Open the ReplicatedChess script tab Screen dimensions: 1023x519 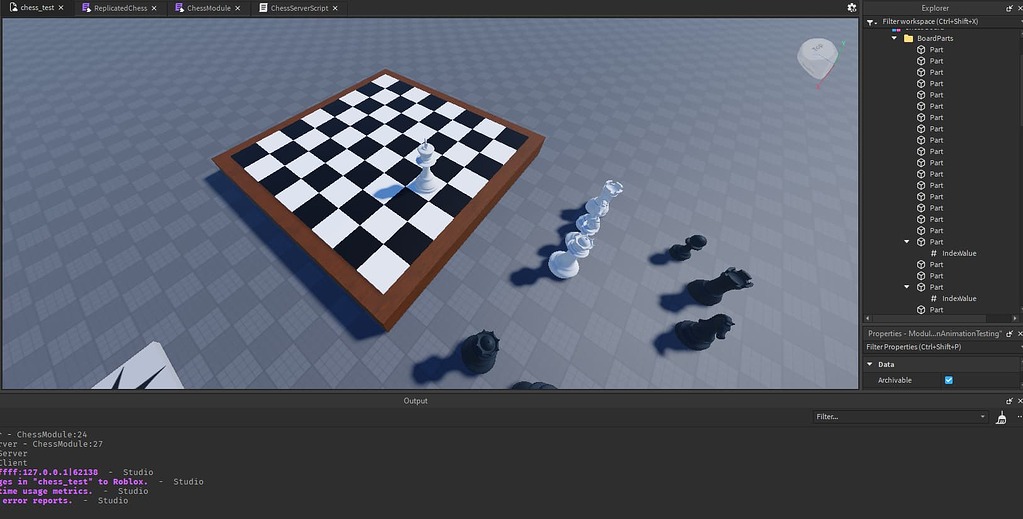(120, 8)
